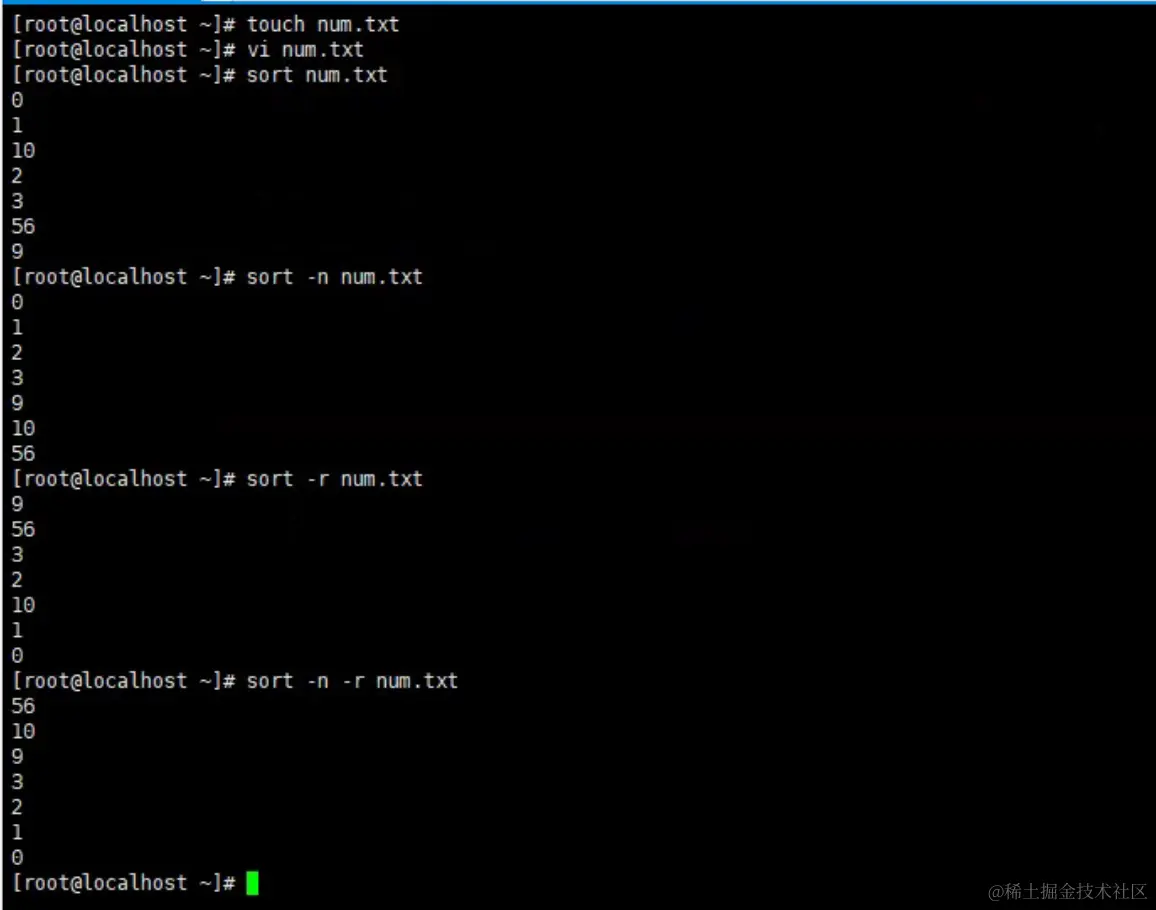Image resolution: width=1156 pixels, height=910 pixels.
Task: Click the 'sort -r num.txt' command
Action: pyautogui.click(x=335, y=479)
